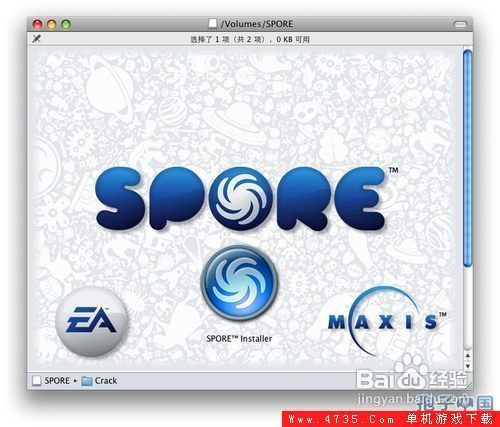Open the SPORE Installer icon

click(239, 283)
